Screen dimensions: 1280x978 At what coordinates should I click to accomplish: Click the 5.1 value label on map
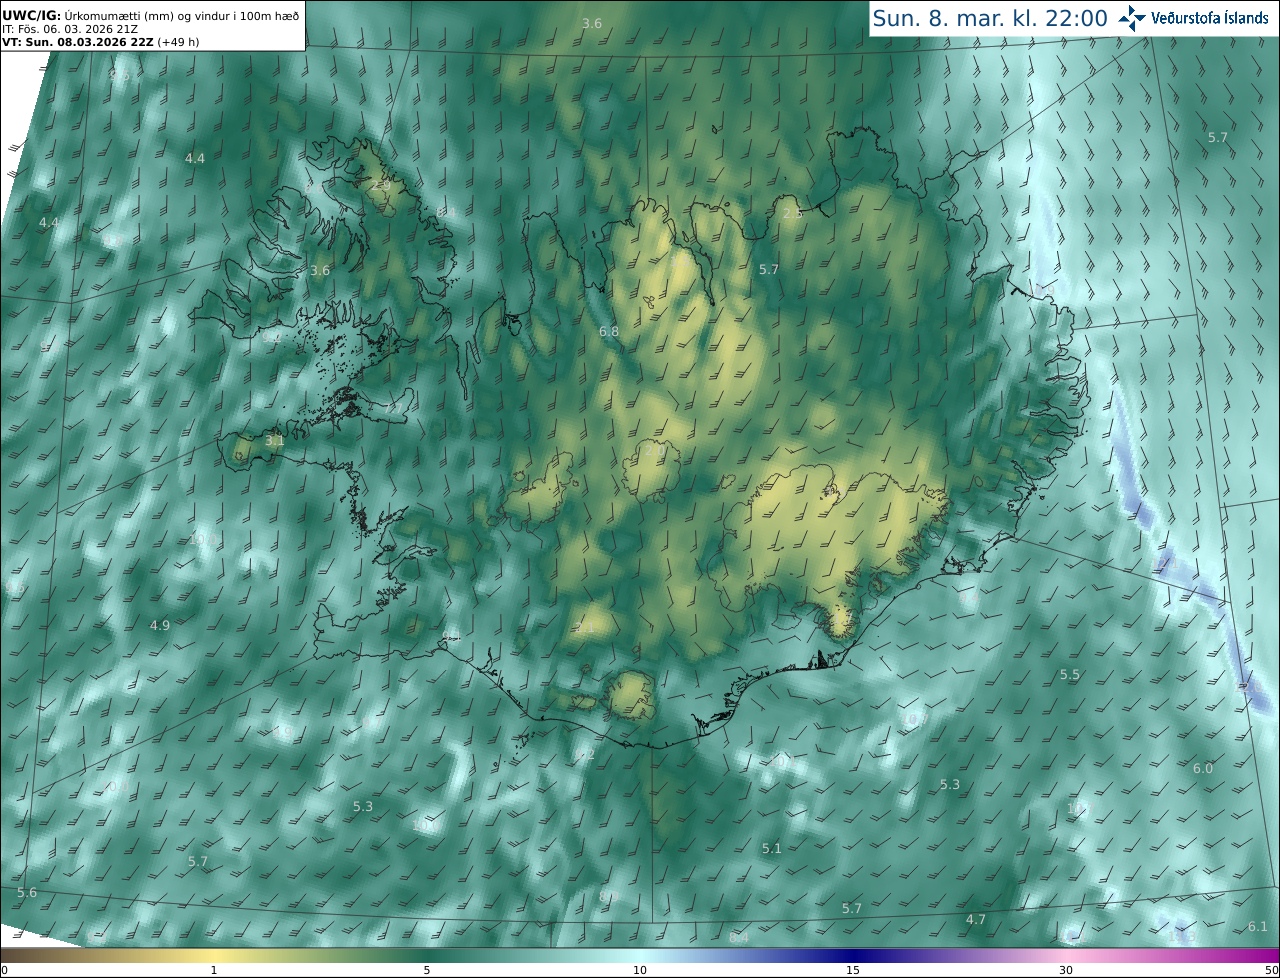coord(772,849)
